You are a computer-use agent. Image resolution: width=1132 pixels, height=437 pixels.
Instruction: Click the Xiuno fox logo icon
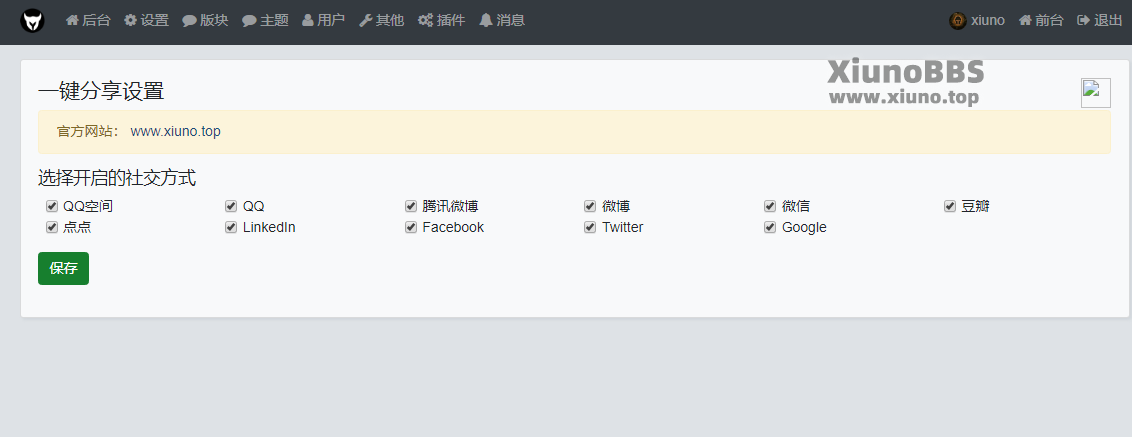coord(32,20)
